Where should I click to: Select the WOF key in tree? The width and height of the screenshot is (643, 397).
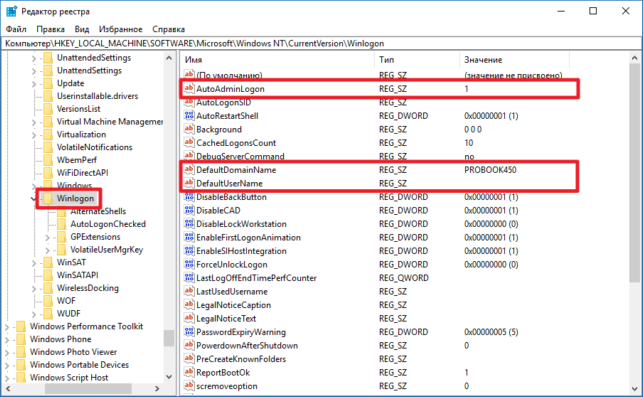click(66, 301)
